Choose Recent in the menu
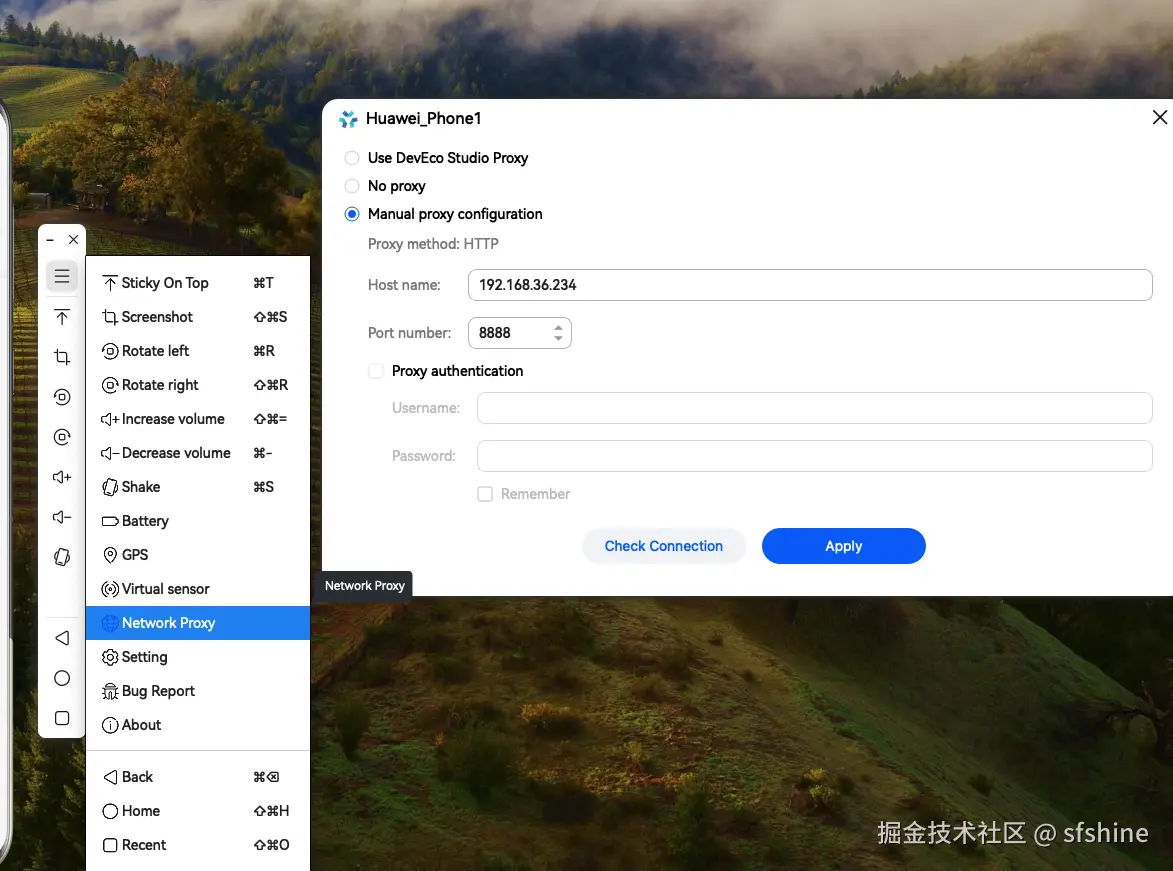The height and width of the screenshot is (871, 1173). 197,845
